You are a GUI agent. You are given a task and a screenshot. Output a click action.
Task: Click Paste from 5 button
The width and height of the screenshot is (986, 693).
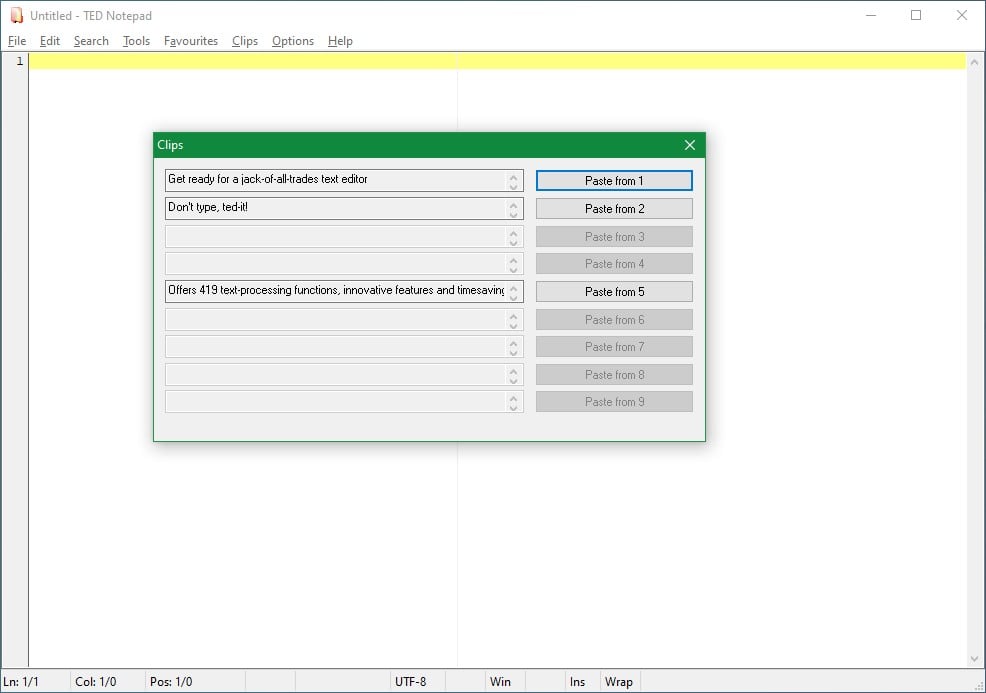614,292
